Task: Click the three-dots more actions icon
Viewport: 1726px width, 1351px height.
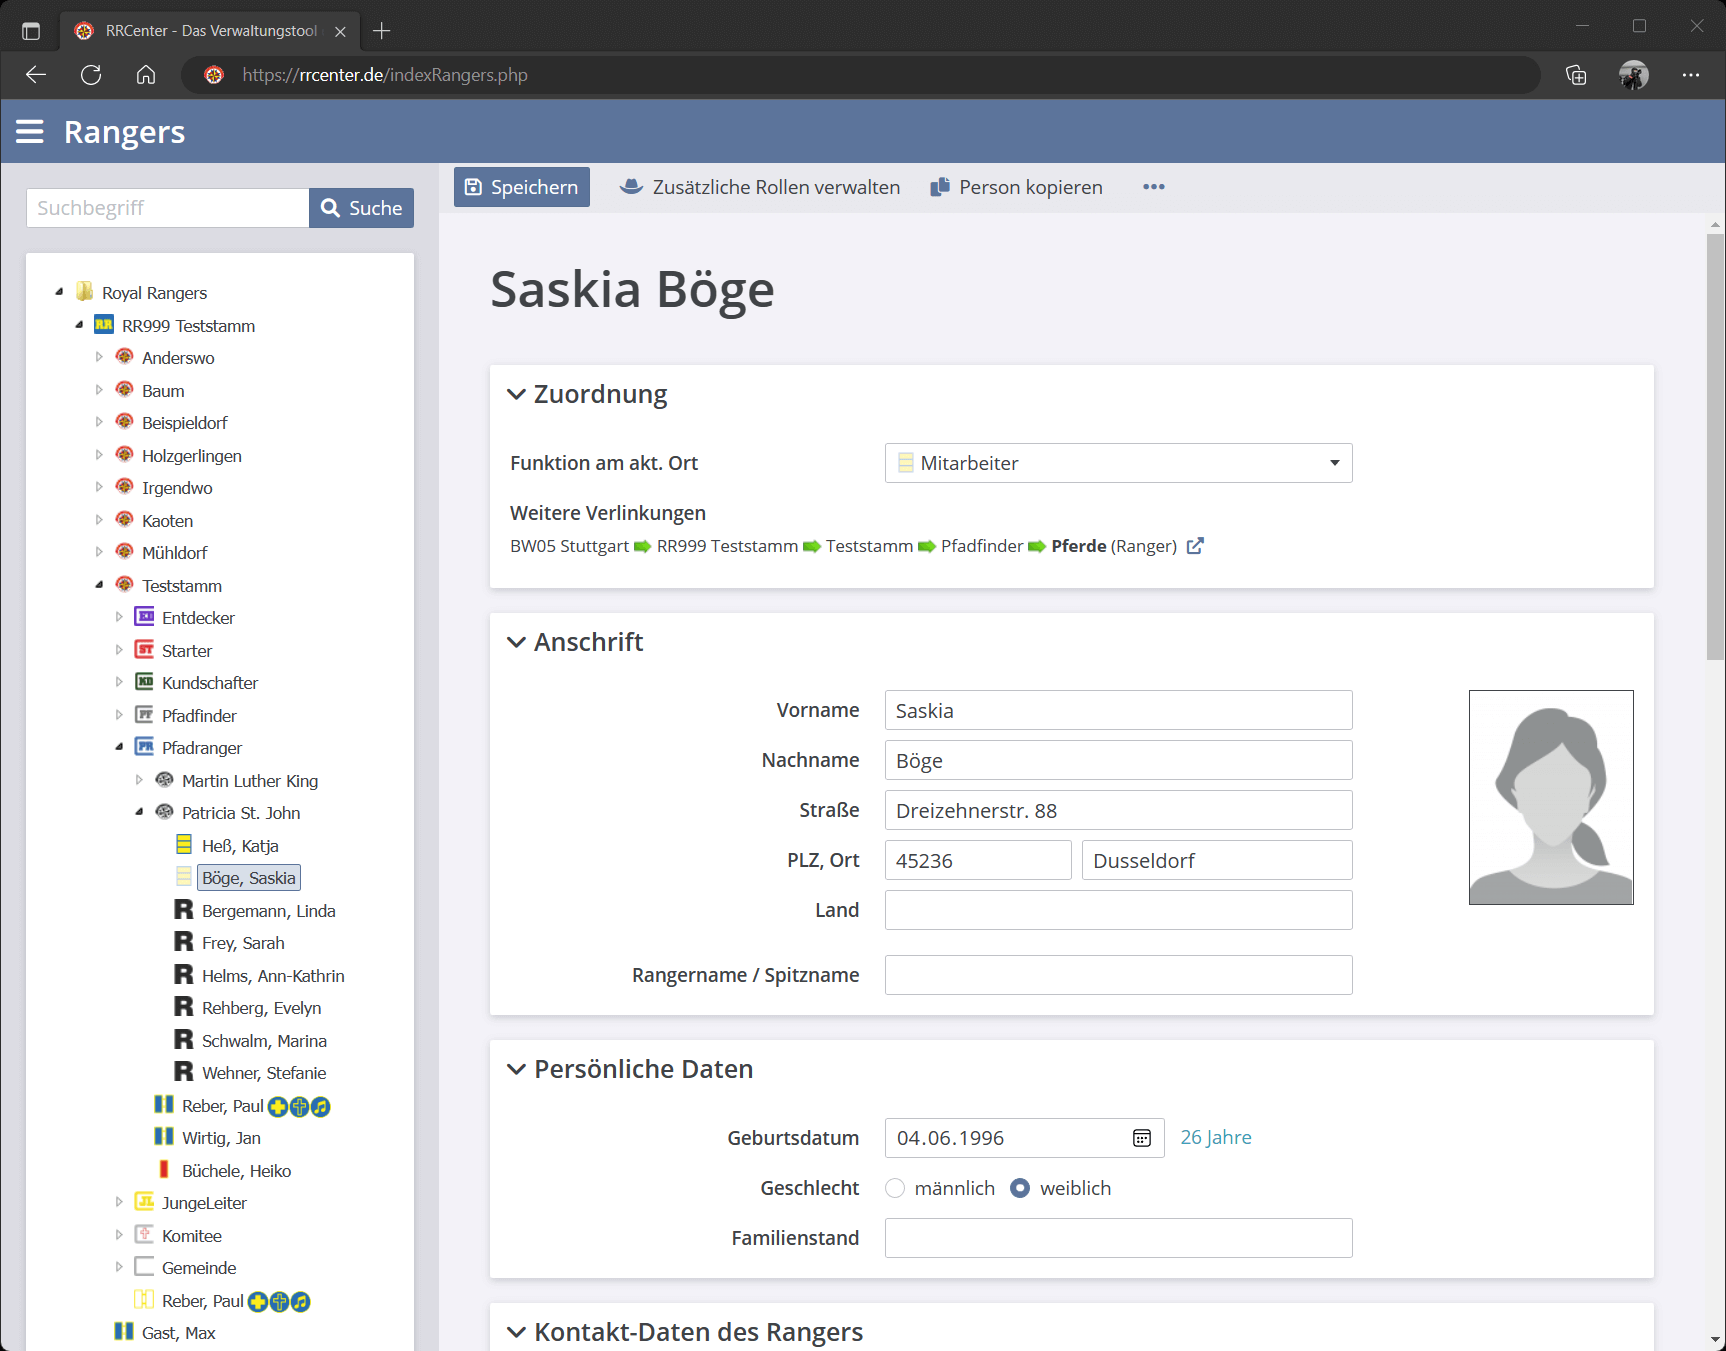Action: (1153, 187)
